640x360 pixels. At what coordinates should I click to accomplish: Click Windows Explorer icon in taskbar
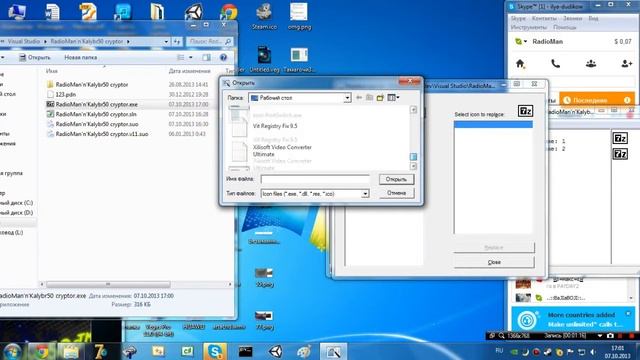pos(71,351)
